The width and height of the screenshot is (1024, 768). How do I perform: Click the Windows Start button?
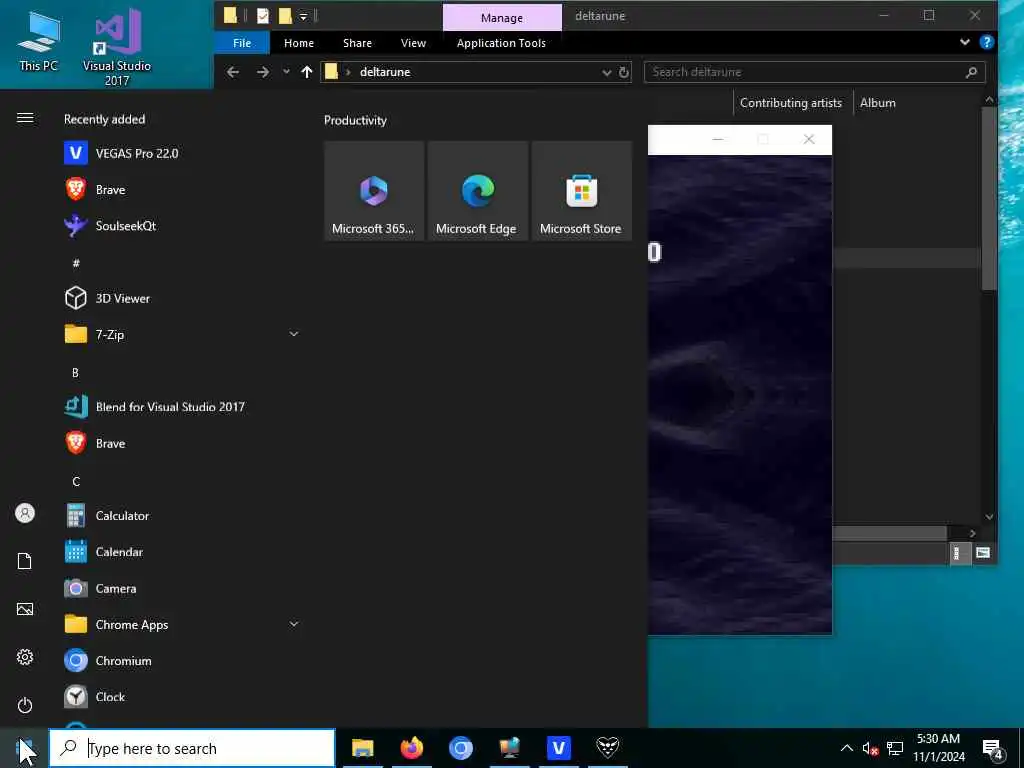(x=24, y=748)
